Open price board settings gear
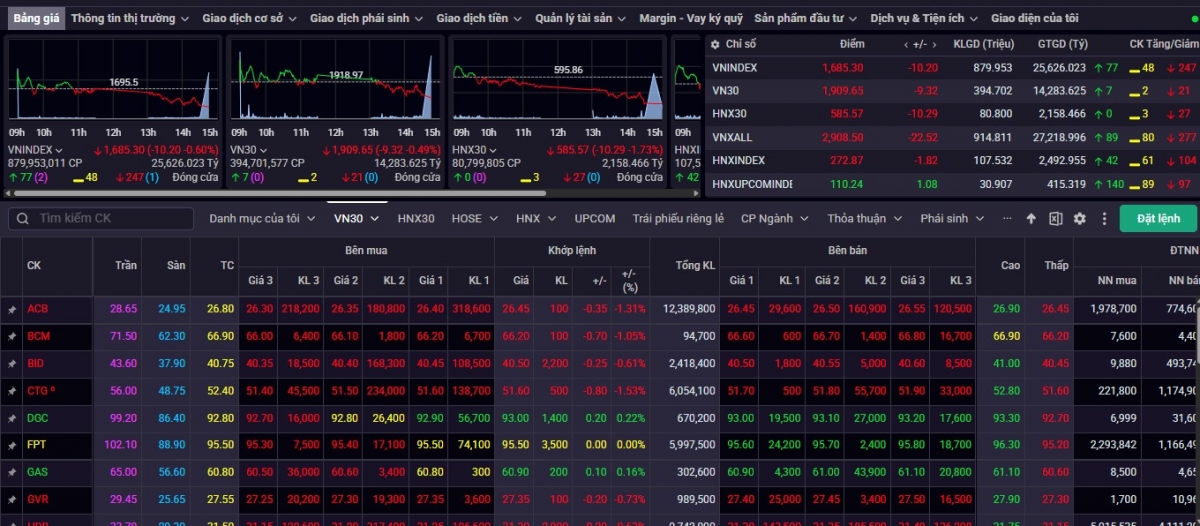The width and height of the screenshot is (1200, 526). [x=1079, y=219]
